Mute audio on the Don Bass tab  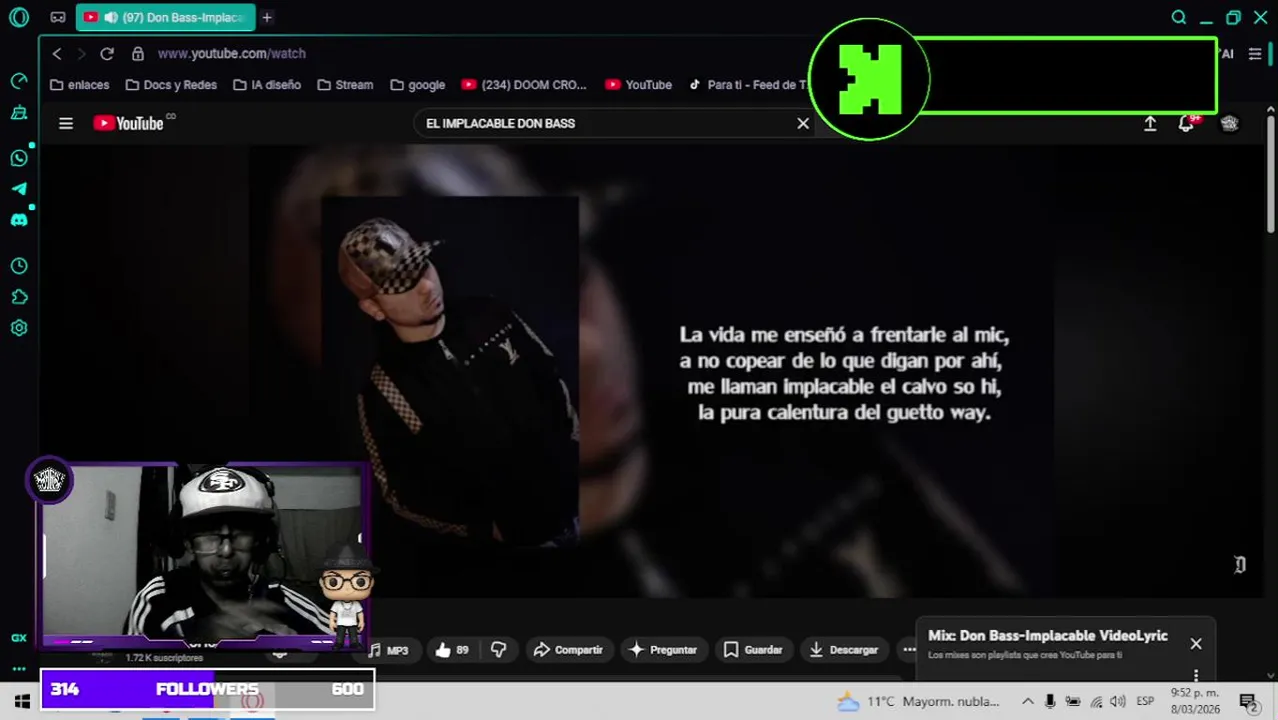tap(110, 17)
